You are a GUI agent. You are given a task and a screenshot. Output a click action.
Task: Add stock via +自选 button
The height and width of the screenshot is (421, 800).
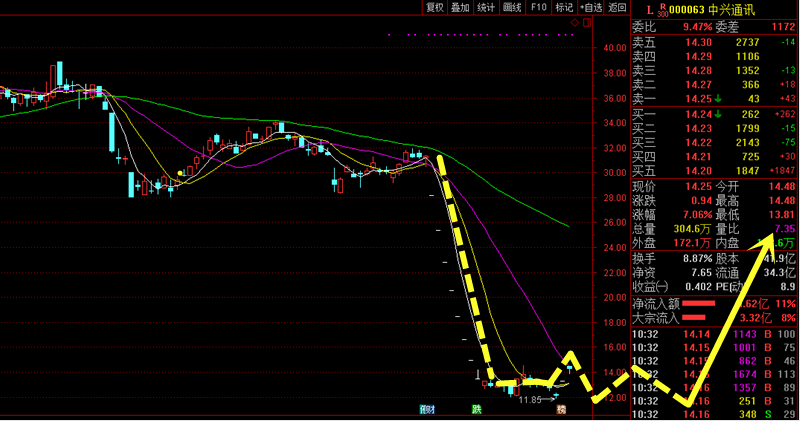592,7
